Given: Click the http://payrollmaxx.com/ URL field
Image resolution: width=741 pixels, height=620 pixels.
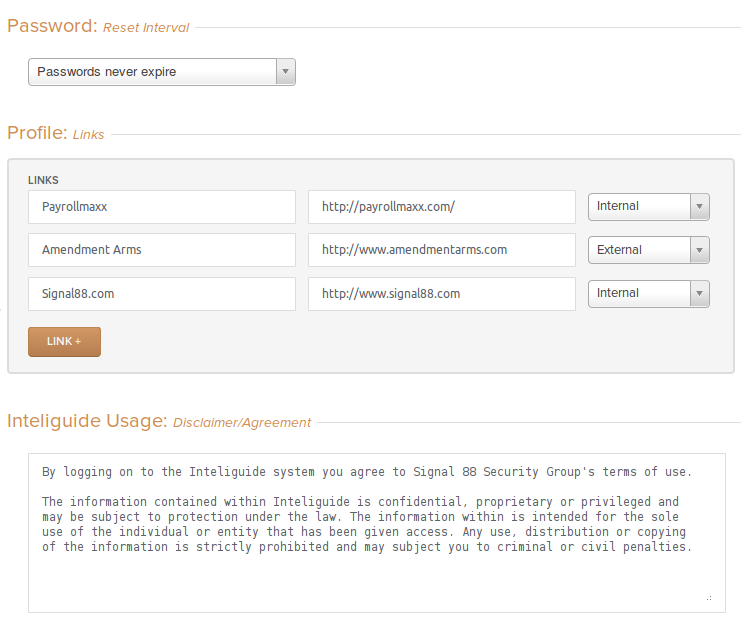Looking at the screenshot, I should (441, 207).
